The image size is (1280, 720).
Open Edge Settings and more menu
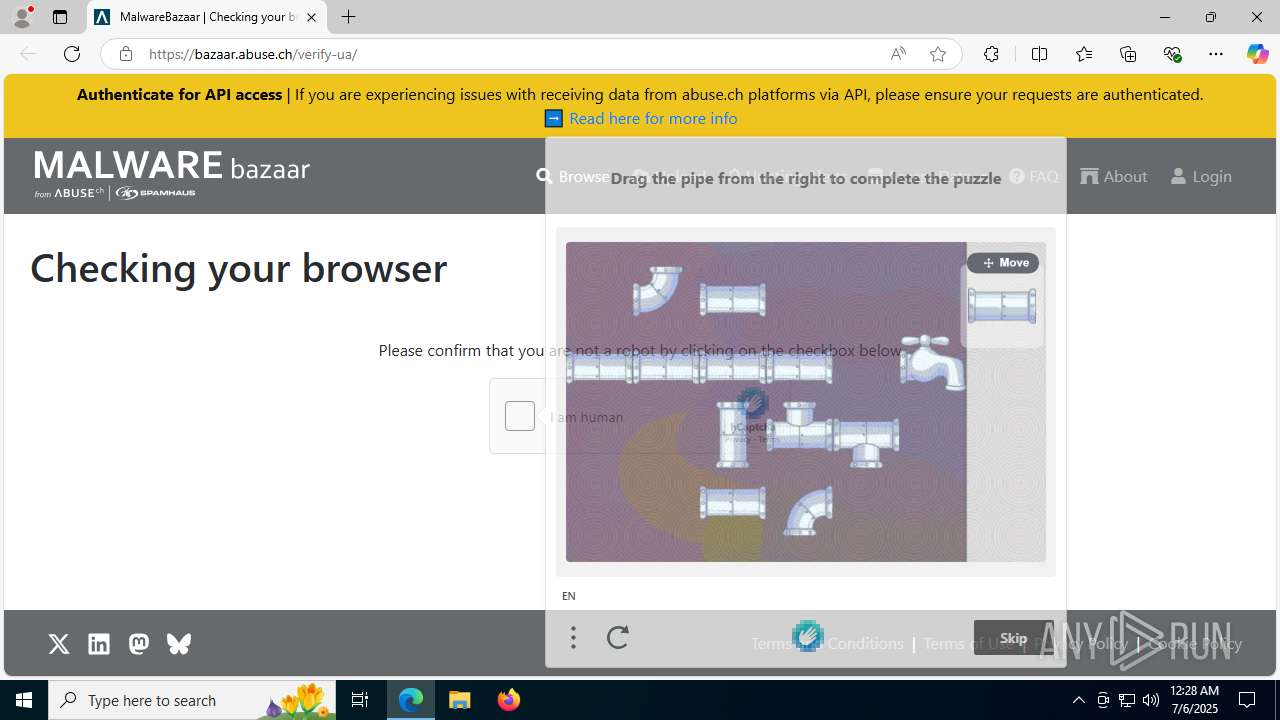[1216, 54]
